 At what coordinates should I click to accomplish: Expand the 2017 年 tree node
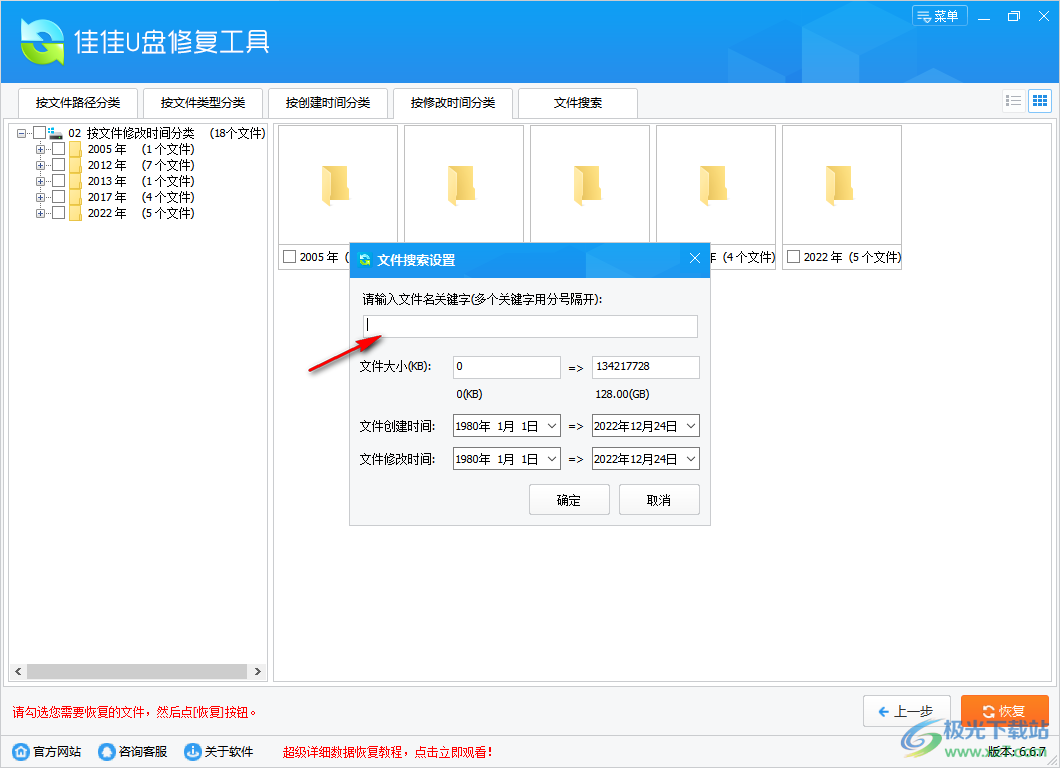coord(41,197)
